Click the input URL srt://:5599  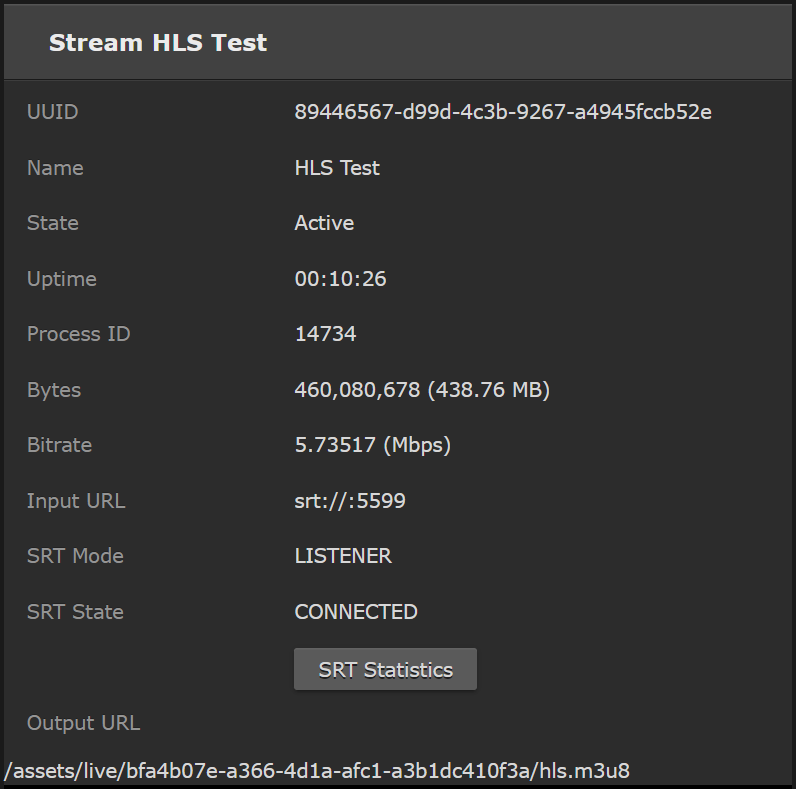click(350, 501)
